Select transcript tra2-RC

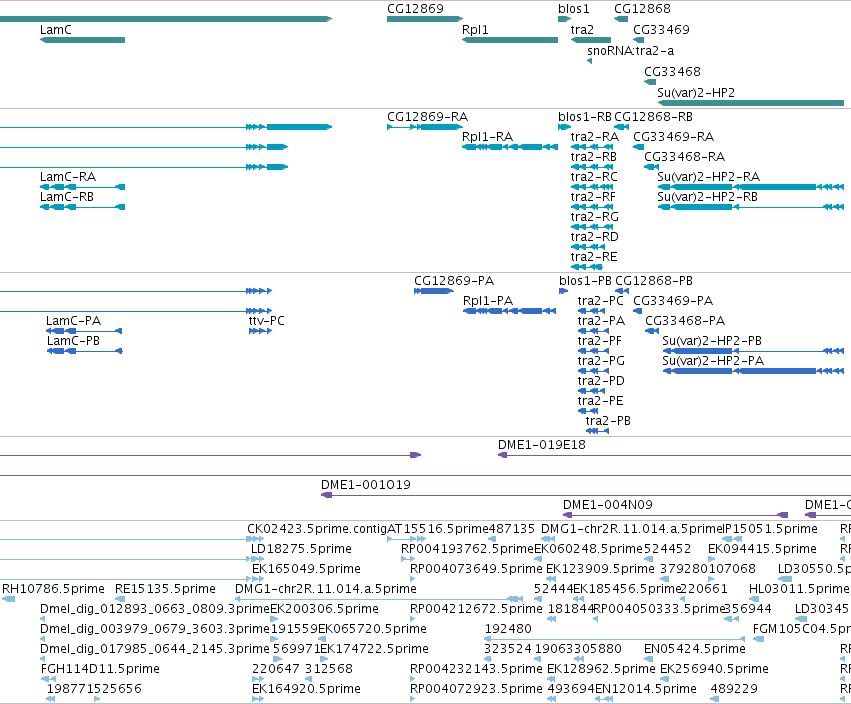pyautogui.click(x=592, y=187)
